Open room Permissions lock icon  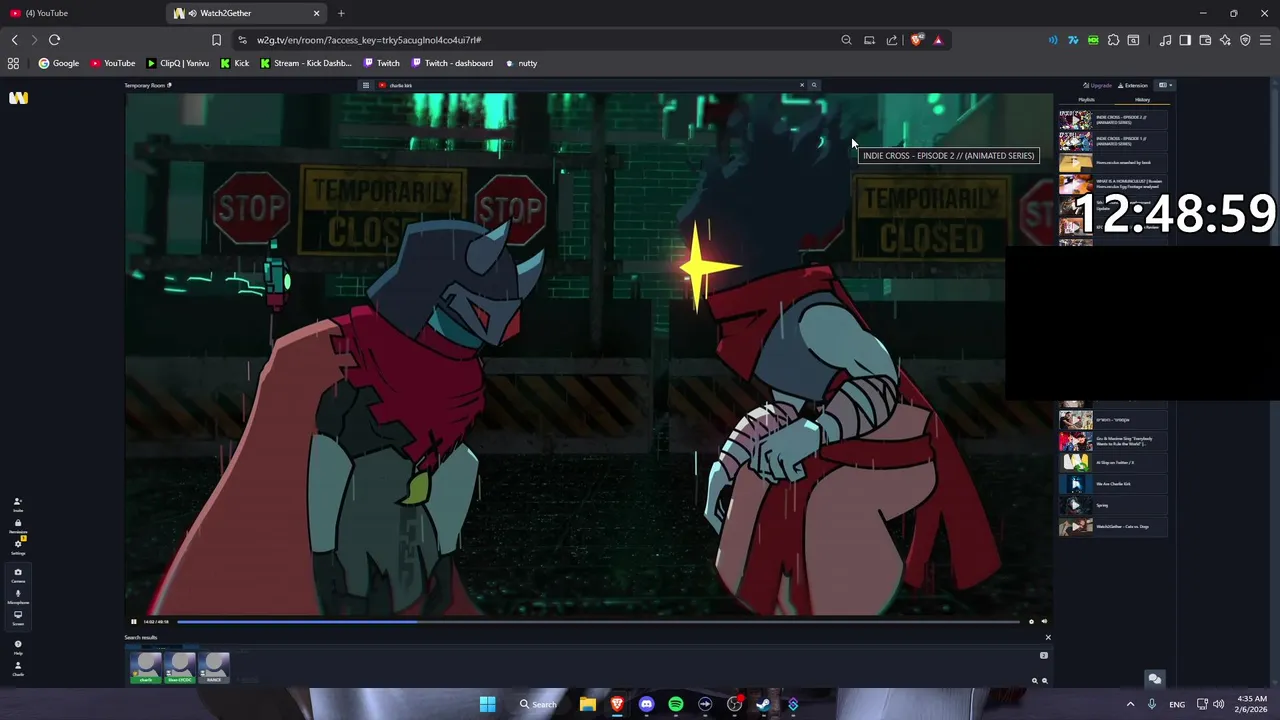[17, 525]
